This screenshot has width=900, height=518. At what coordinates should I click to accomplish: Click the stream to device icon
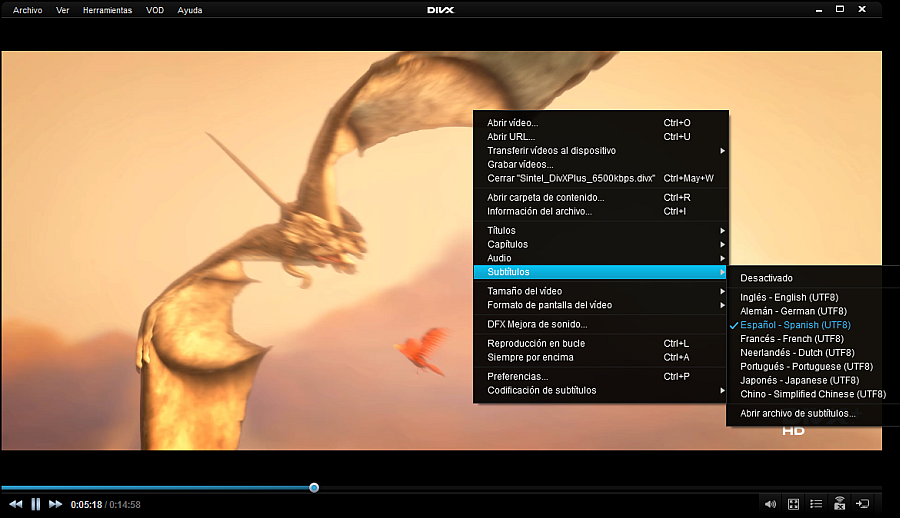839,503
